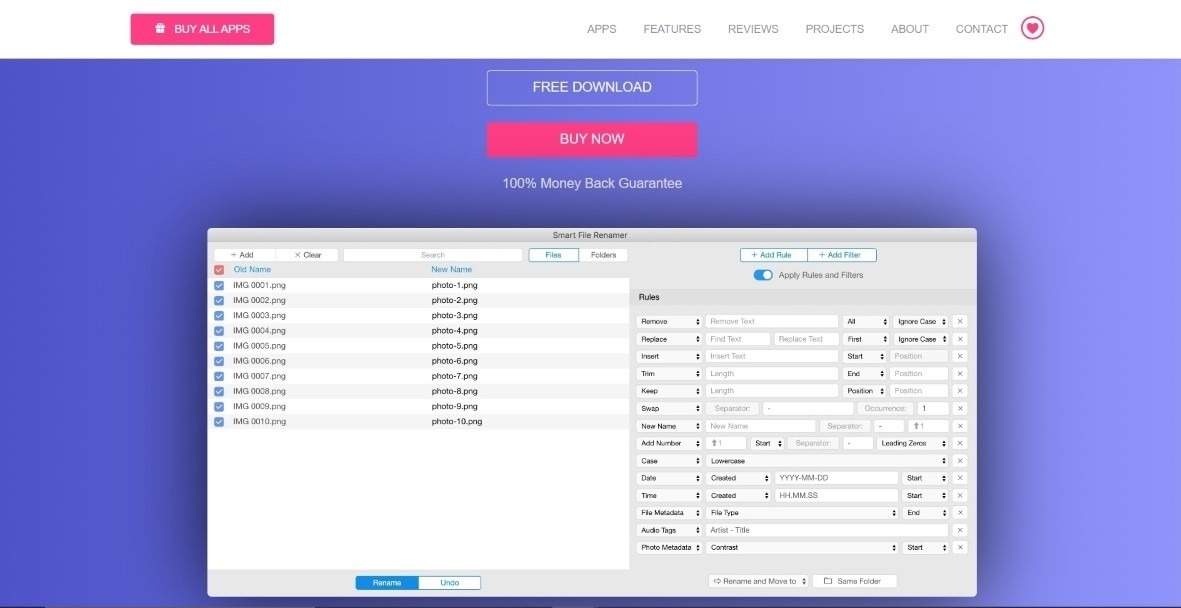Open the File Metadata File Type dropdown
Image resolution: width=1181 pixels, height=608 pixels.
[x=800, y=512]
